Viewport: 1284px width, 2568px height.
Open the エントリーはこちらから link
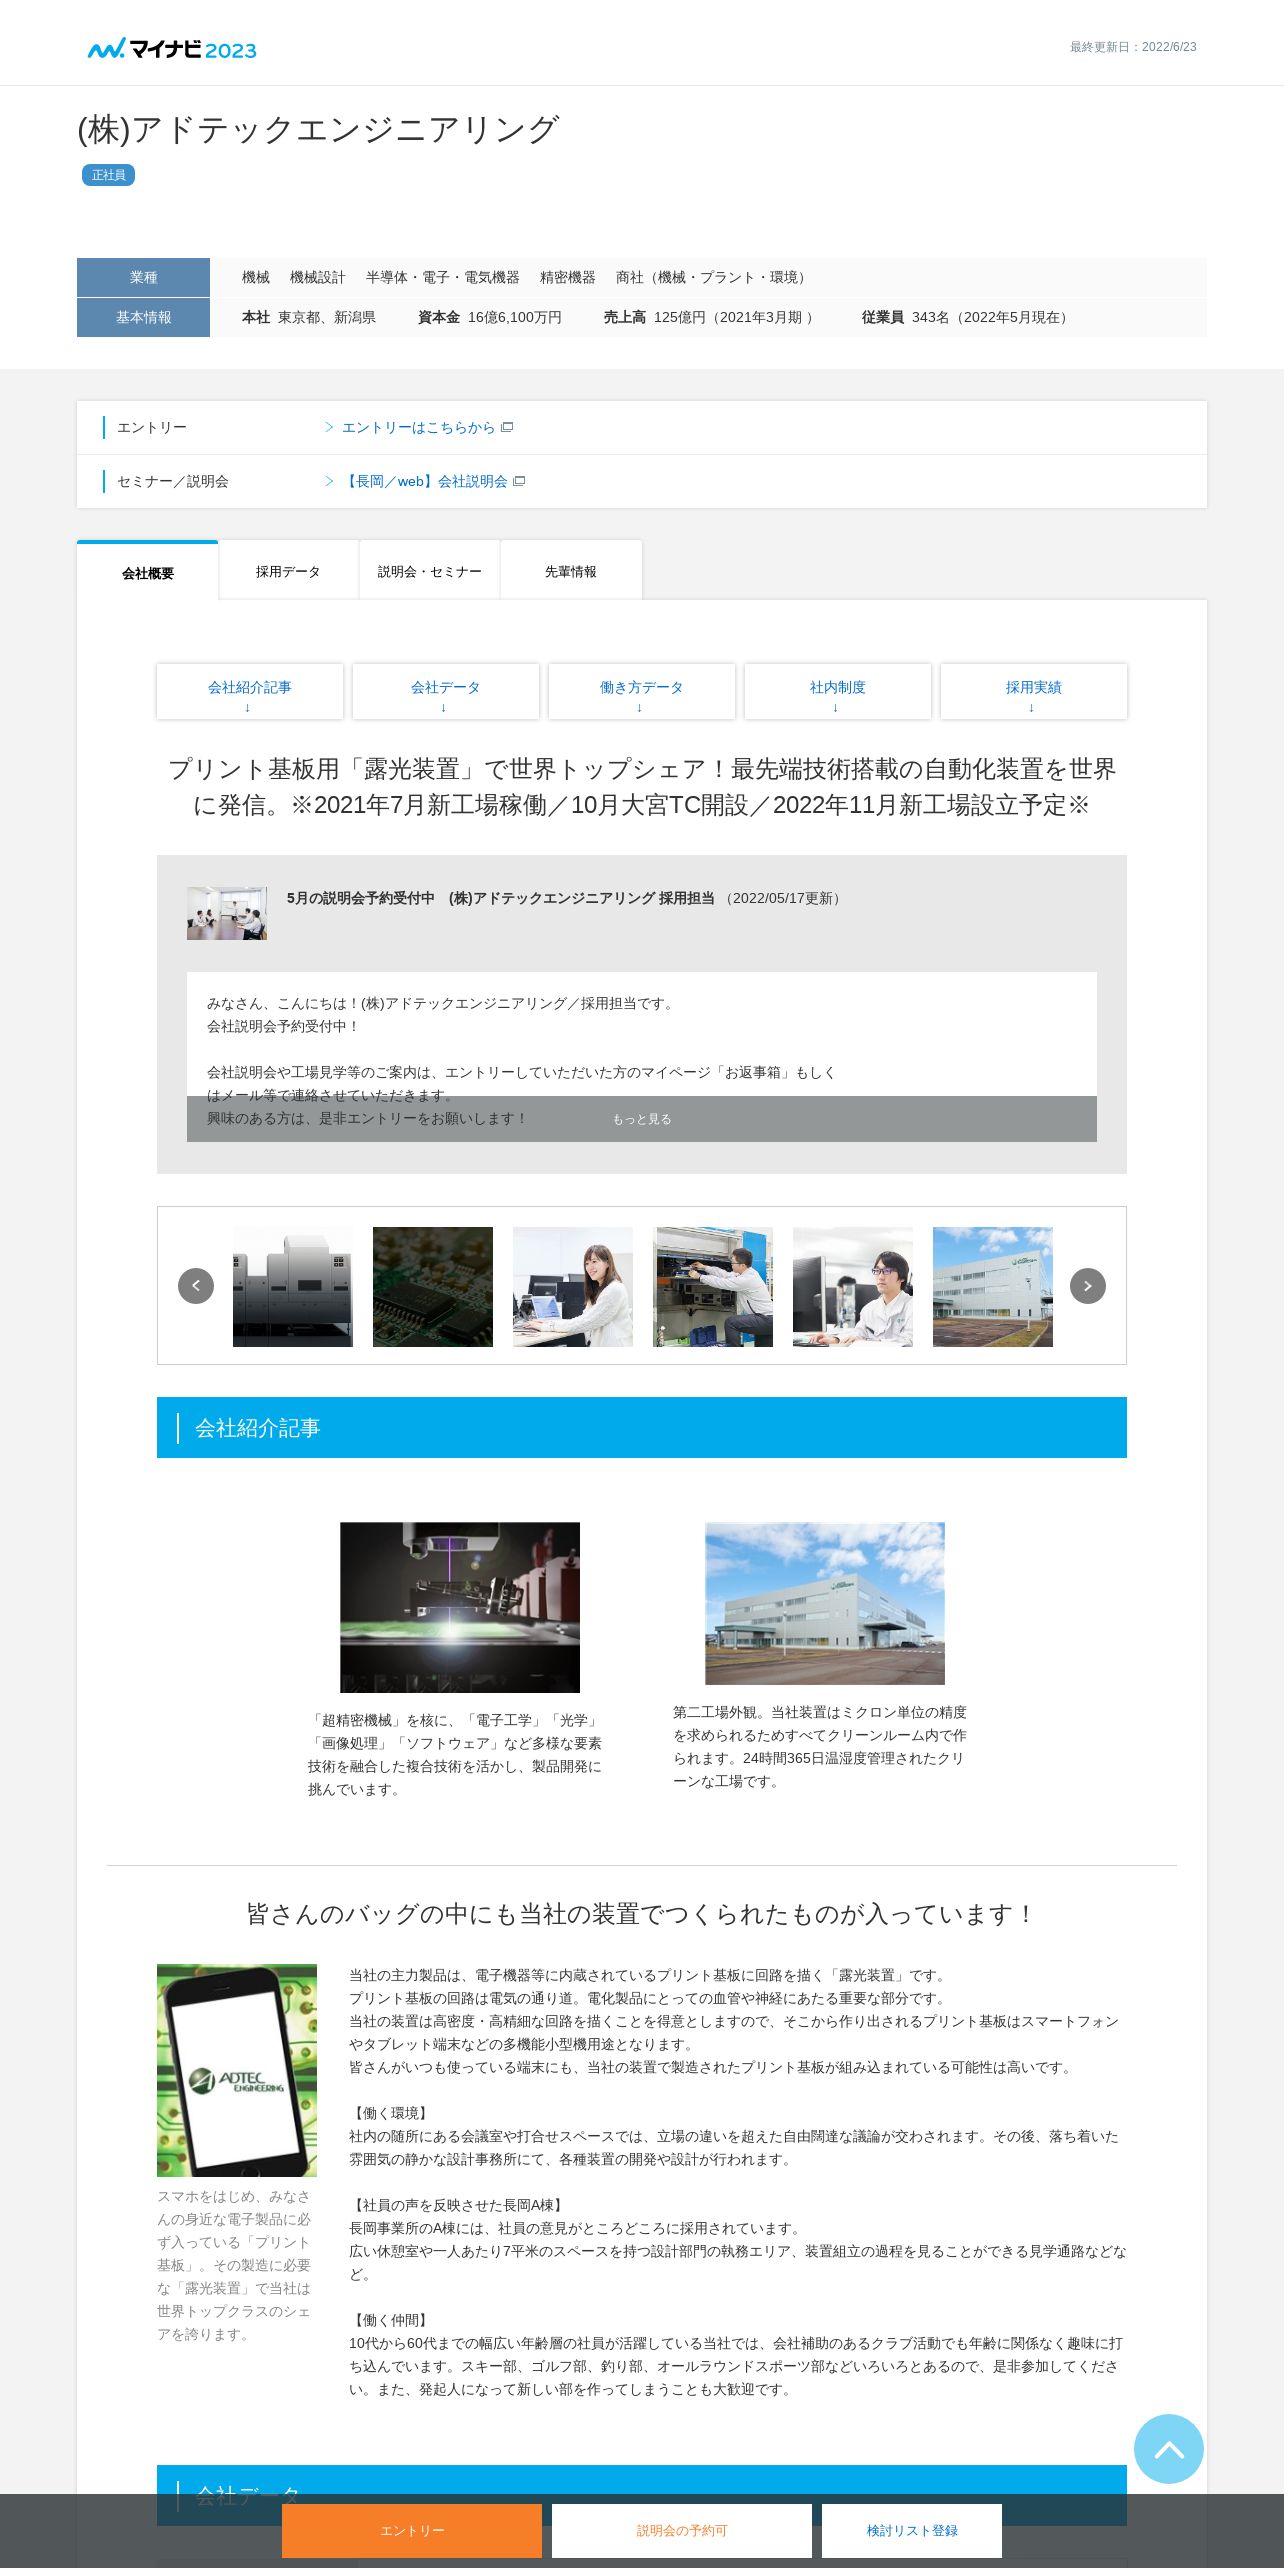pos(418,427)
